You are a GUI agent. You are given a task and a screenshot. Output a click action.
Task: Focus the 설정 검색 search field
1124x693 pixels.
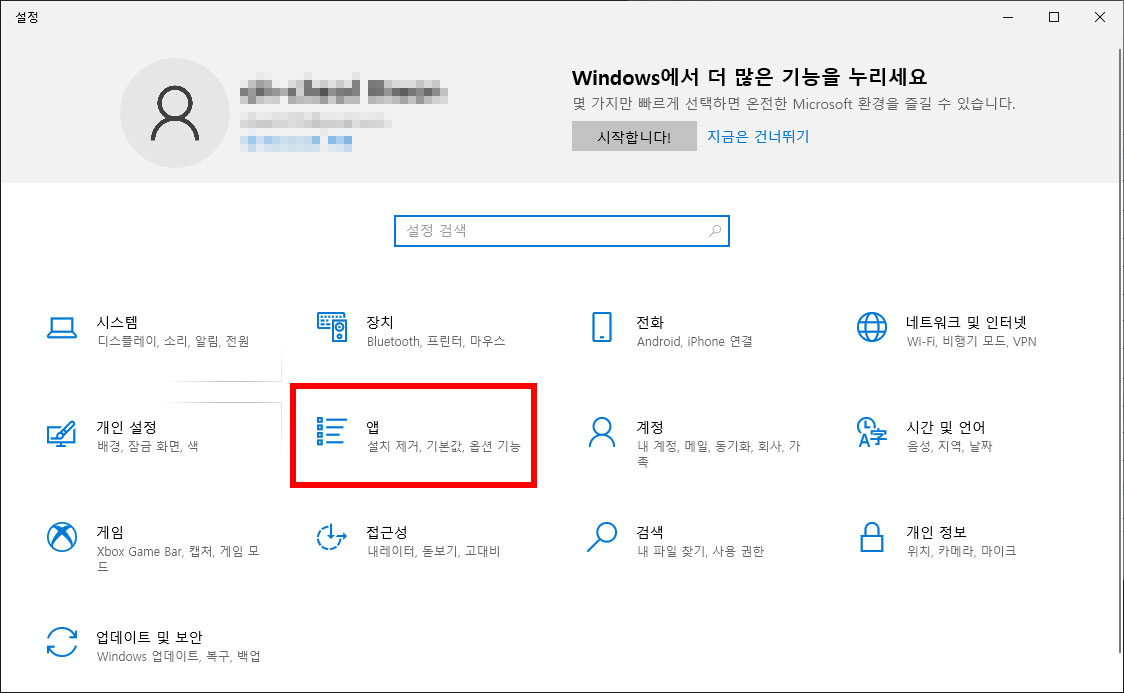click(x=561, y=231)
